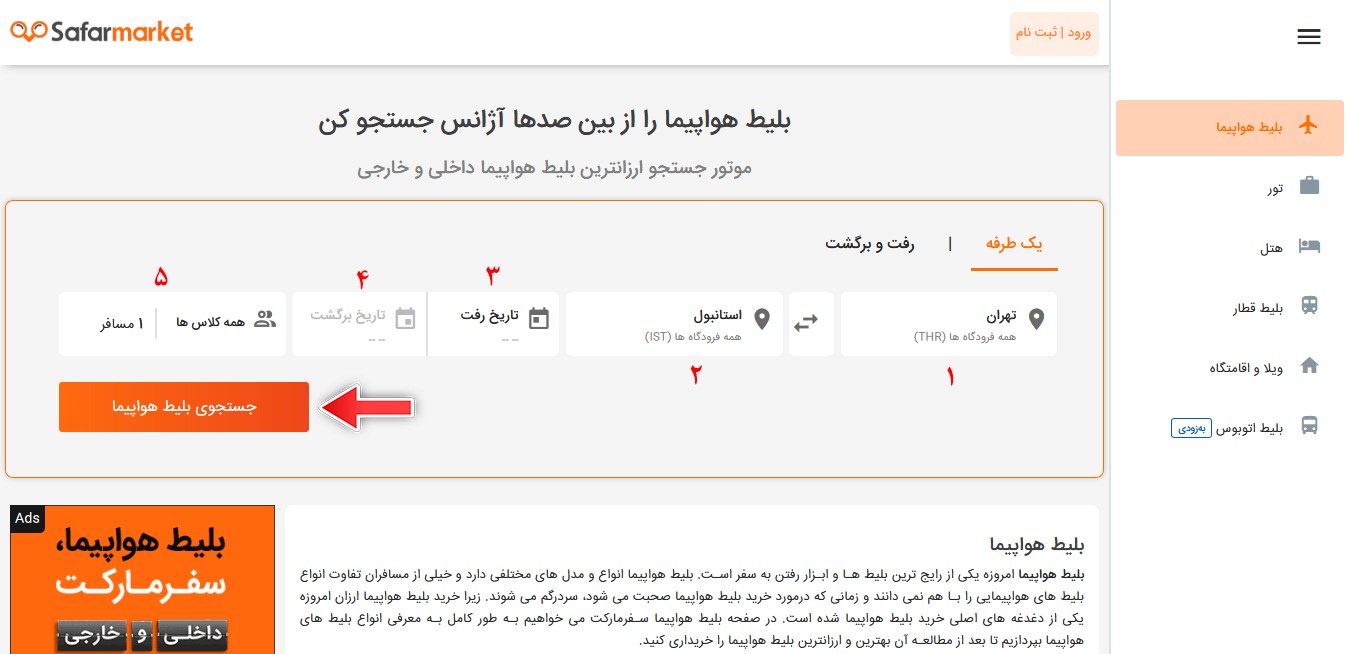
Task: Select هتل in sidebar menu
Action: (x=1230, y=247)
